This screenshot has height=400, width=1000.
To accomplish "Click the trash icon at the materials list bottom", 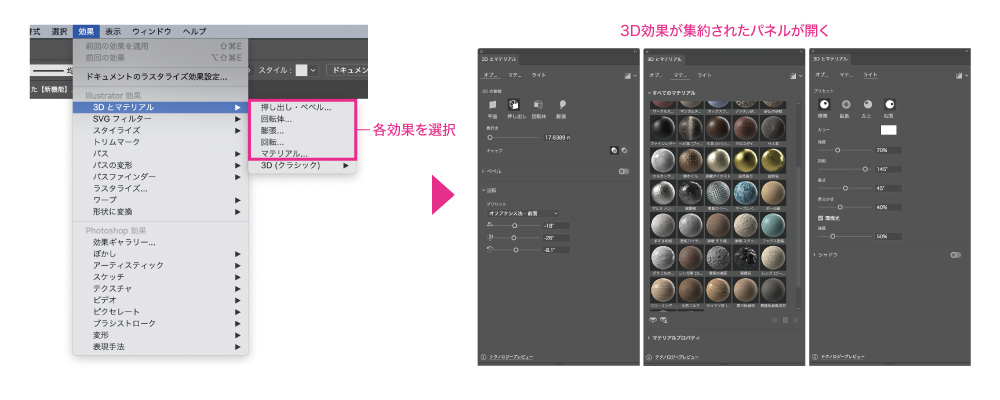I will (x=795, y=319).
